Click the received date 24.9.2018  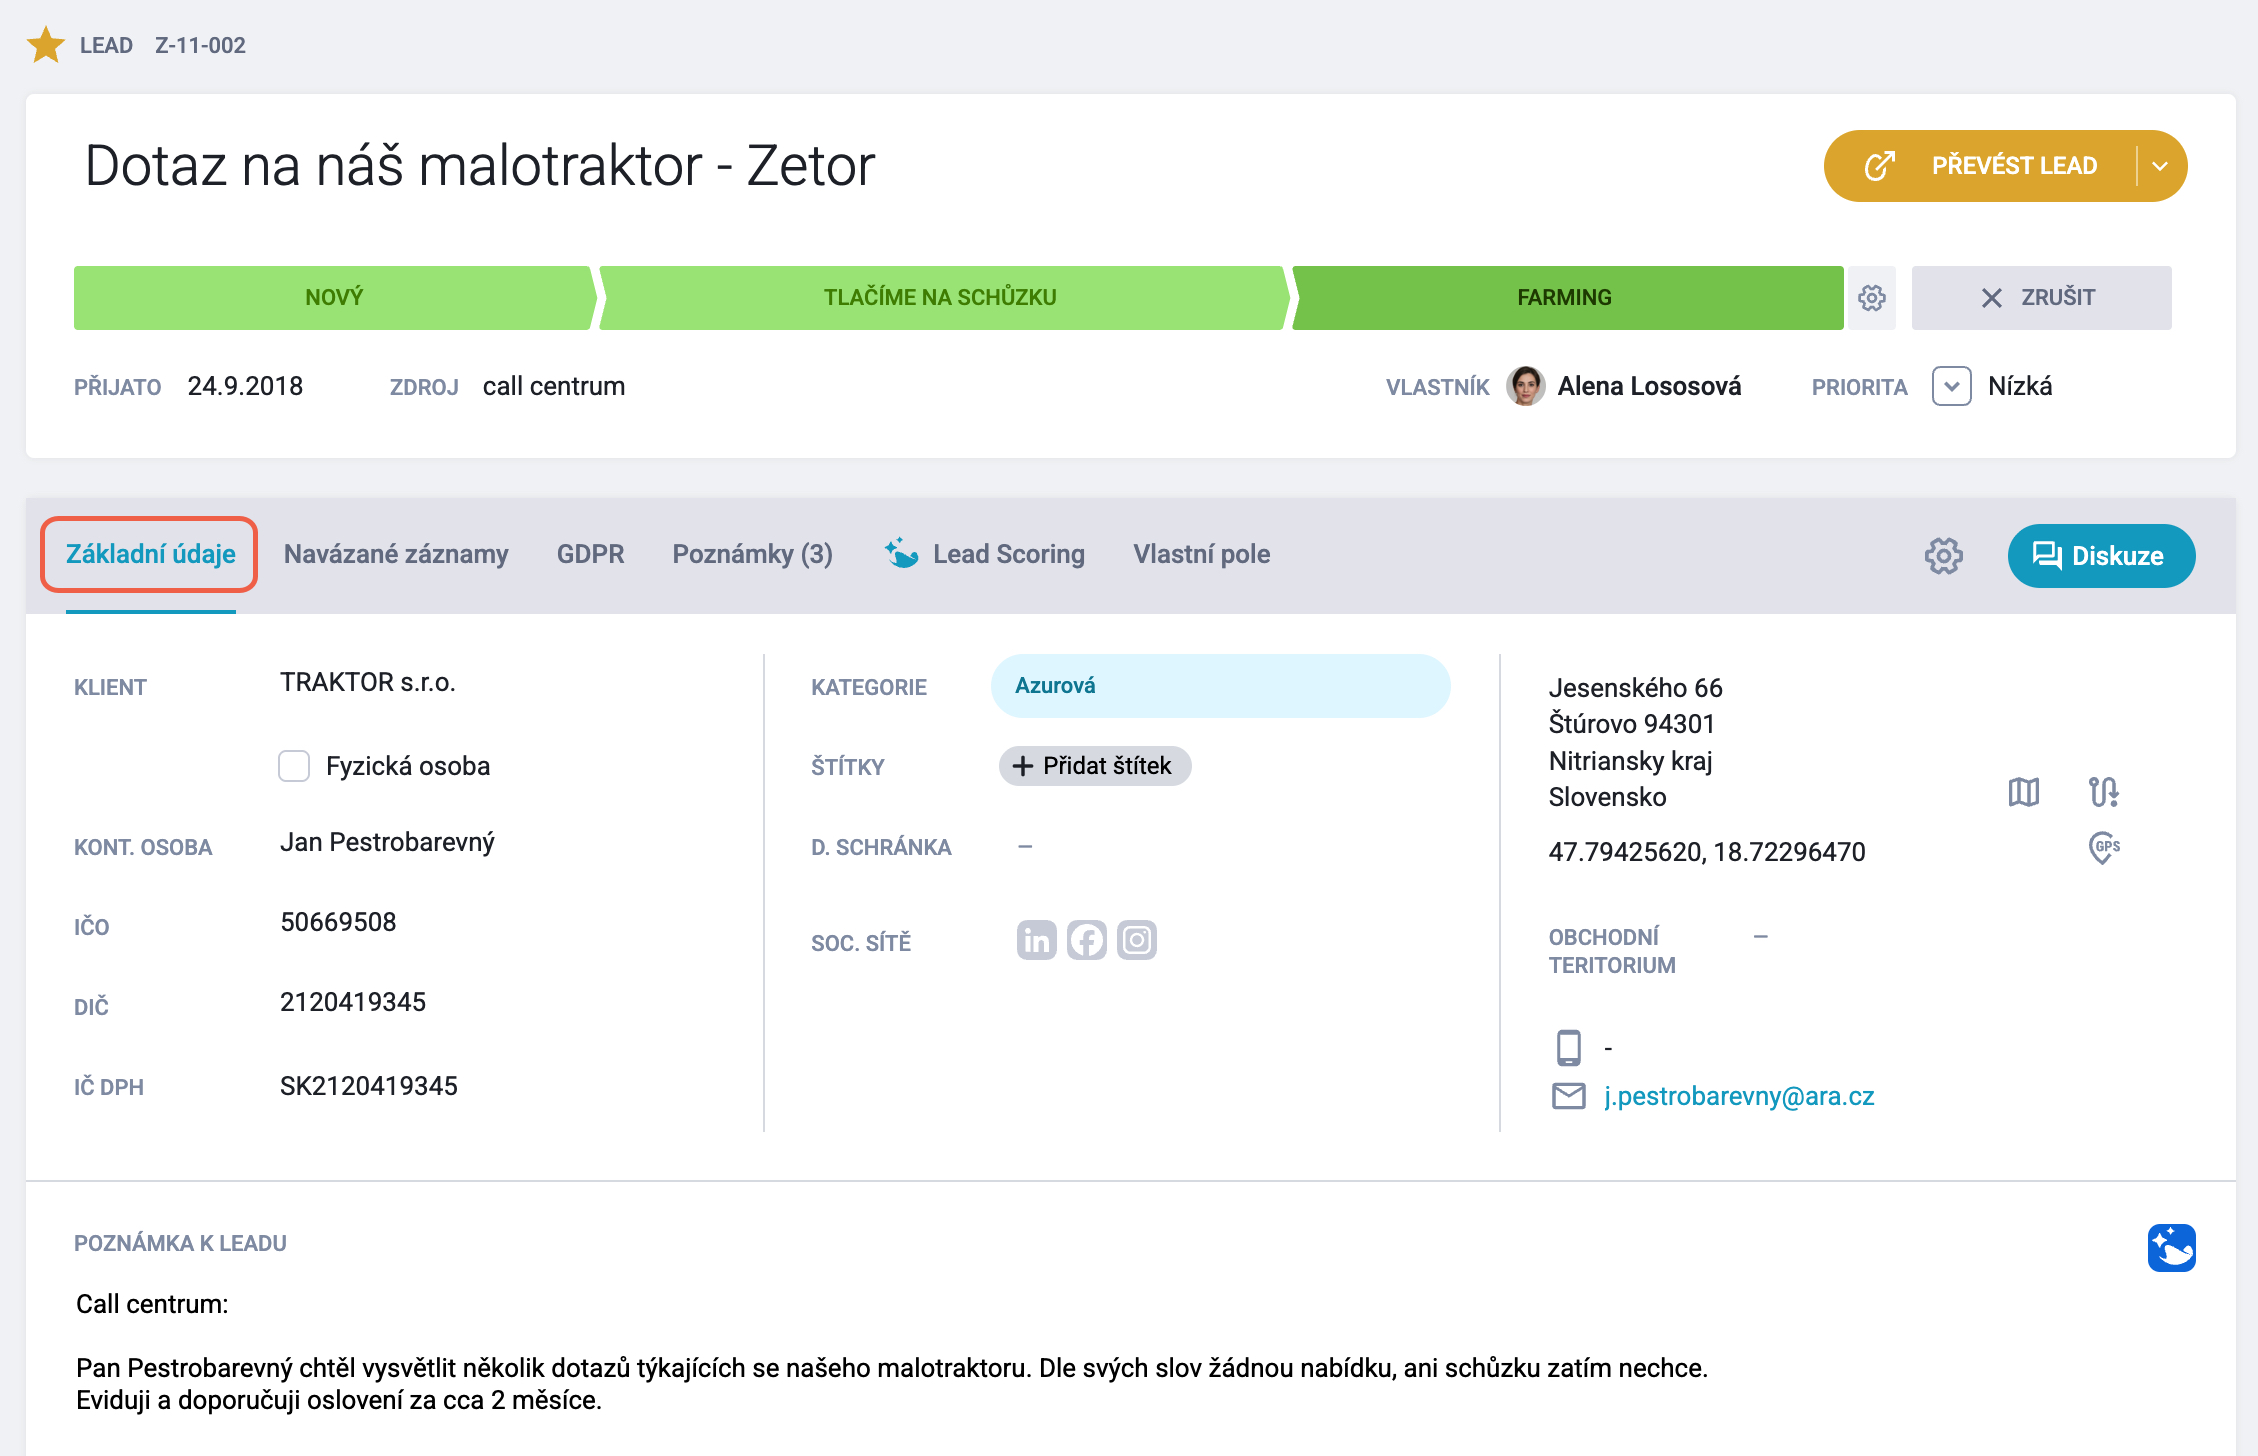[245, 386]
